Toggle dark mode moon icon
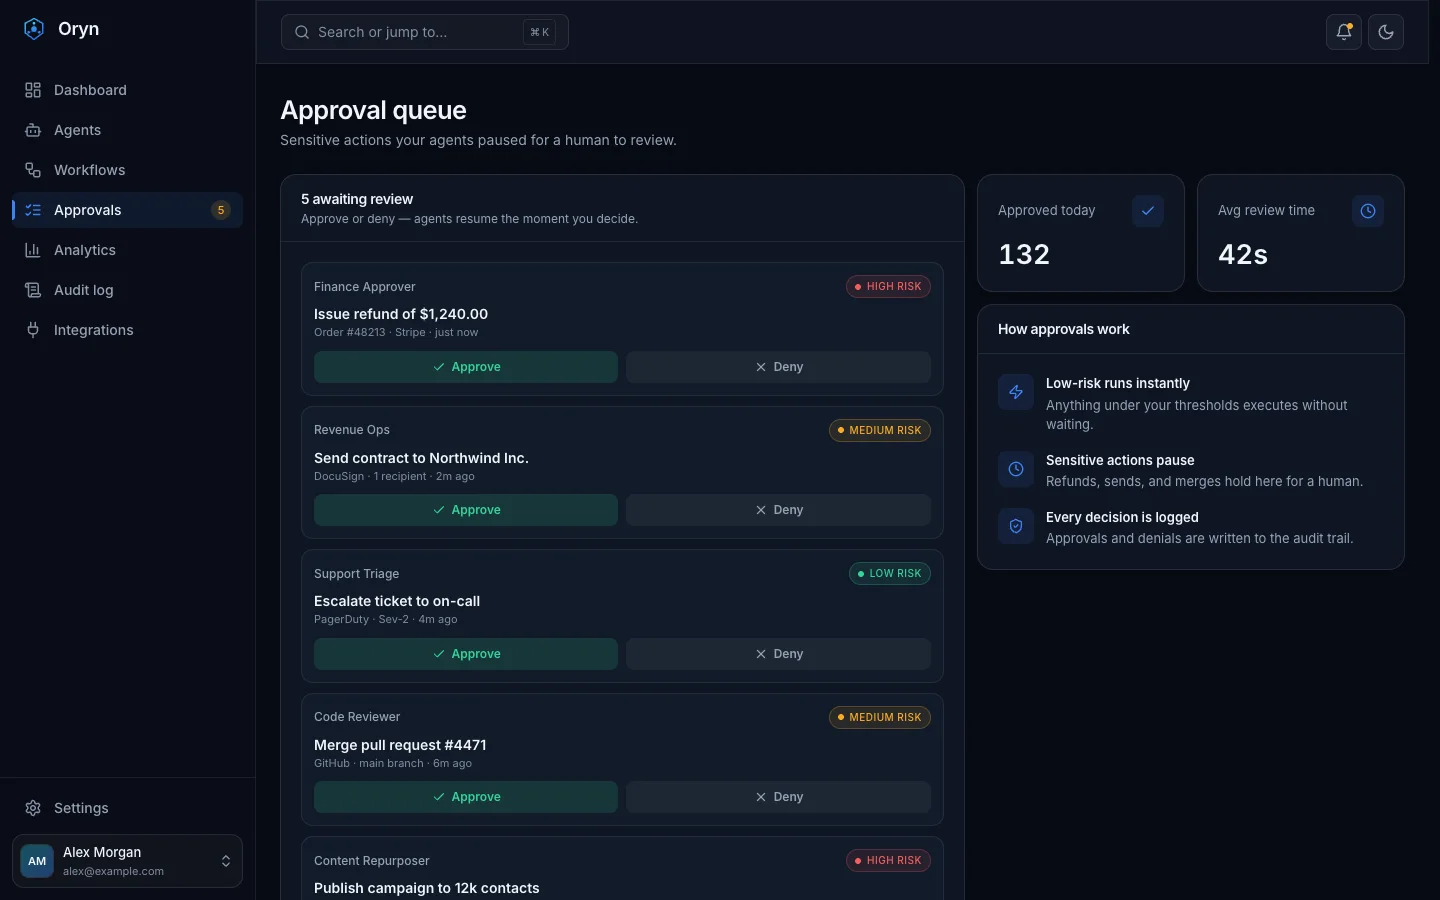The height and width of the screenshot is (900, 1440). tap(1386, 32)
